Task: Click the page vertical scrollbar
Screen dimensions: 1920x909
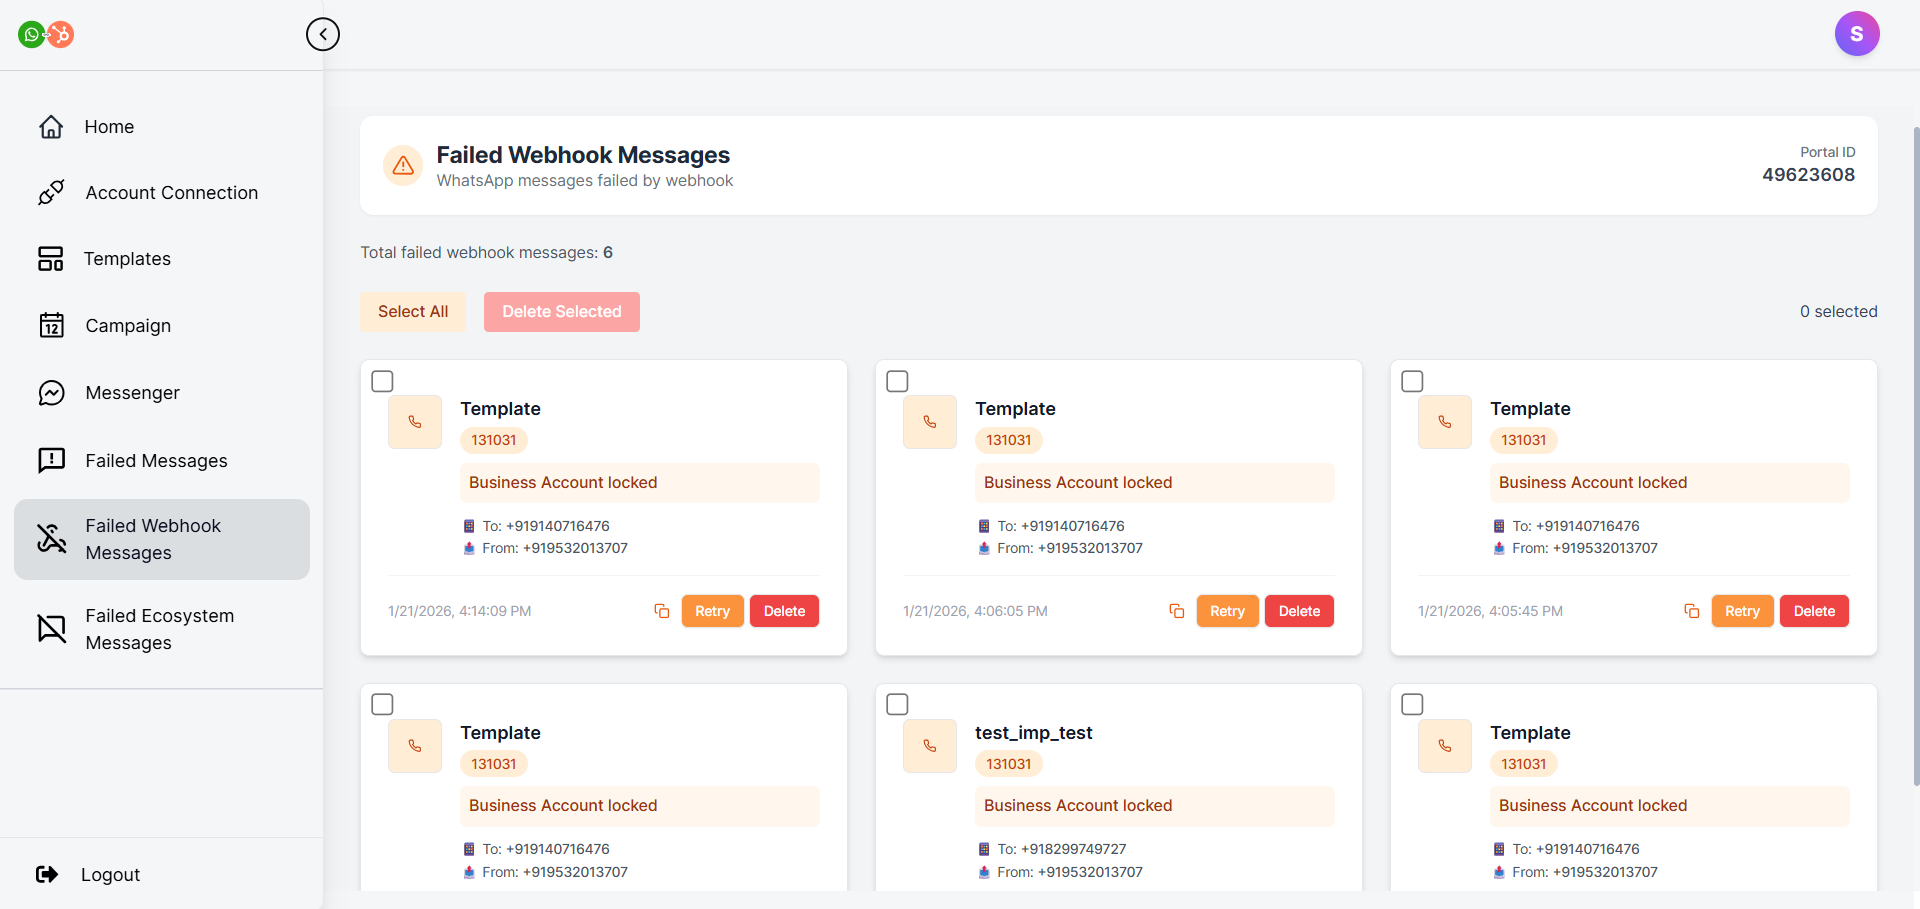Action: point(1915,450)
